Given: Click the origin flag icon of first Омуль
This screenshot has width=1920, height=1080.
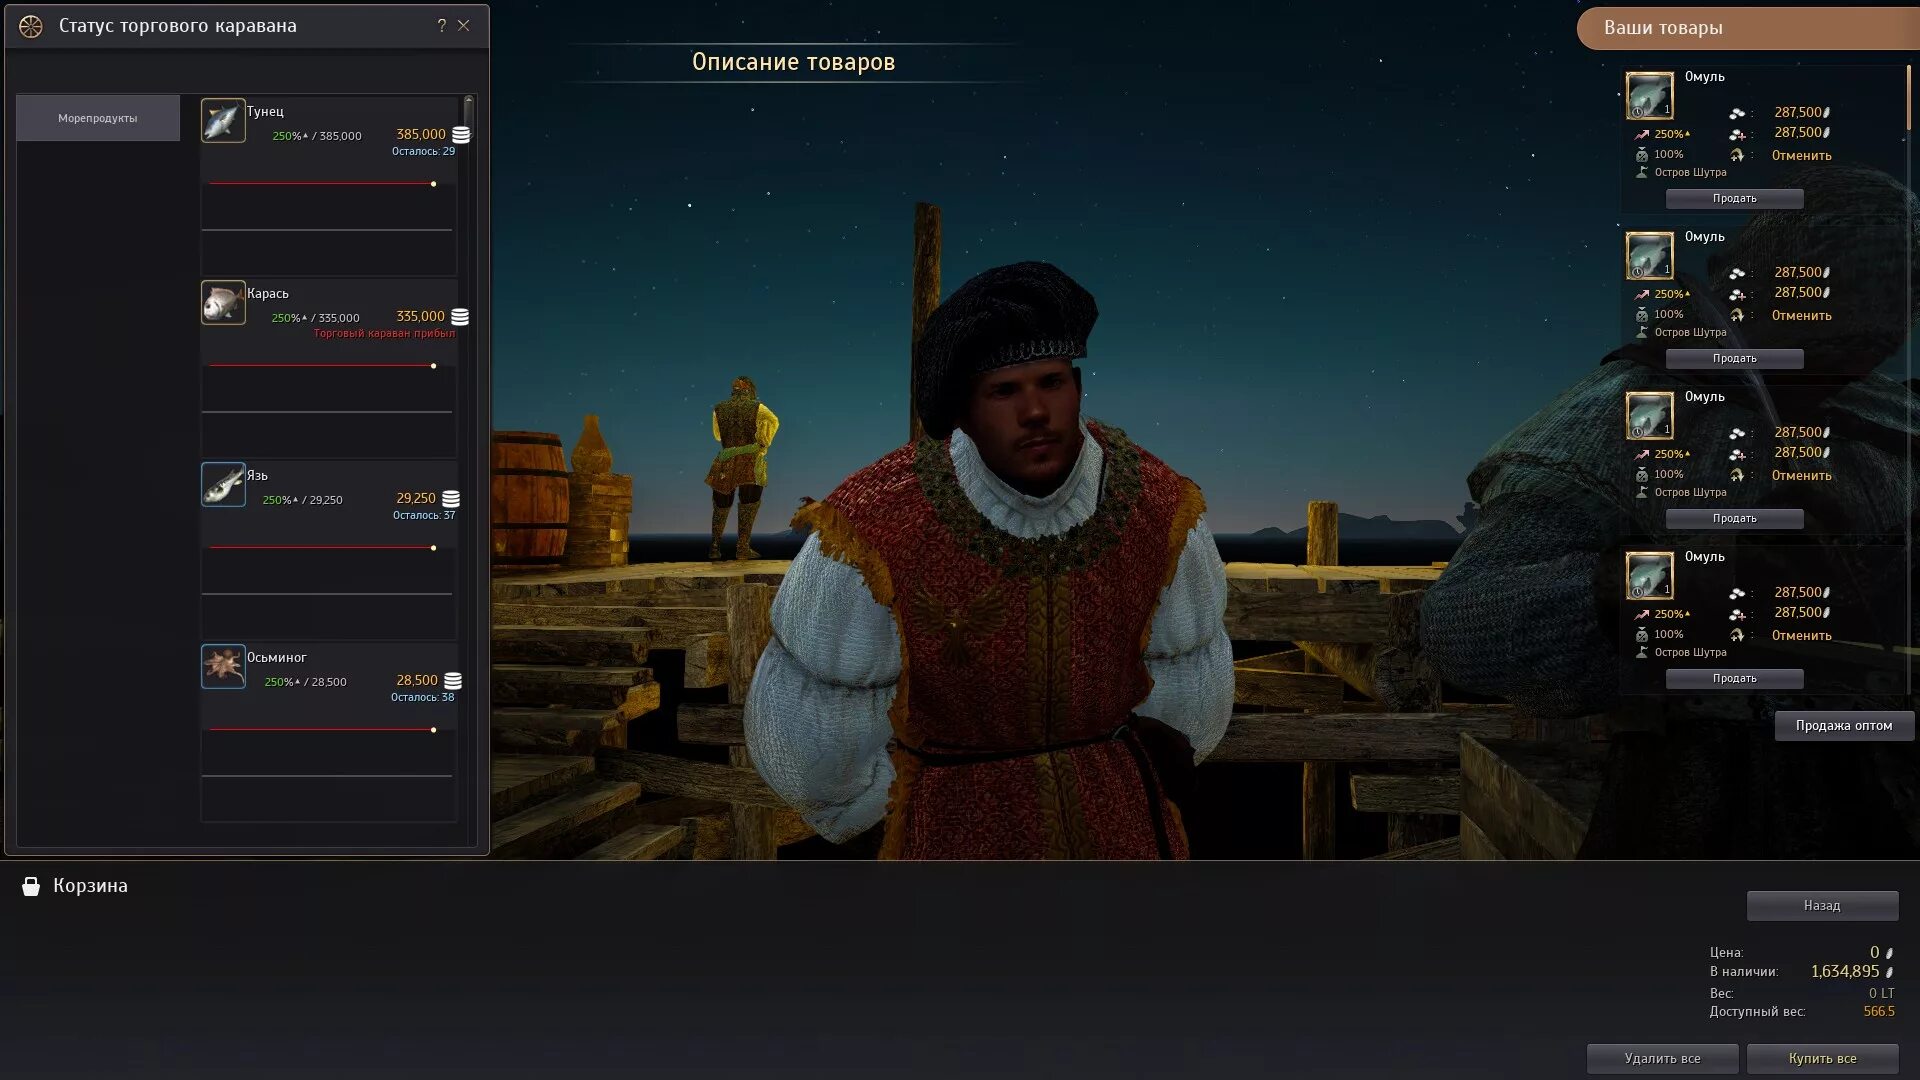Looking at the screenshot, I should (x=1641, y=172).
